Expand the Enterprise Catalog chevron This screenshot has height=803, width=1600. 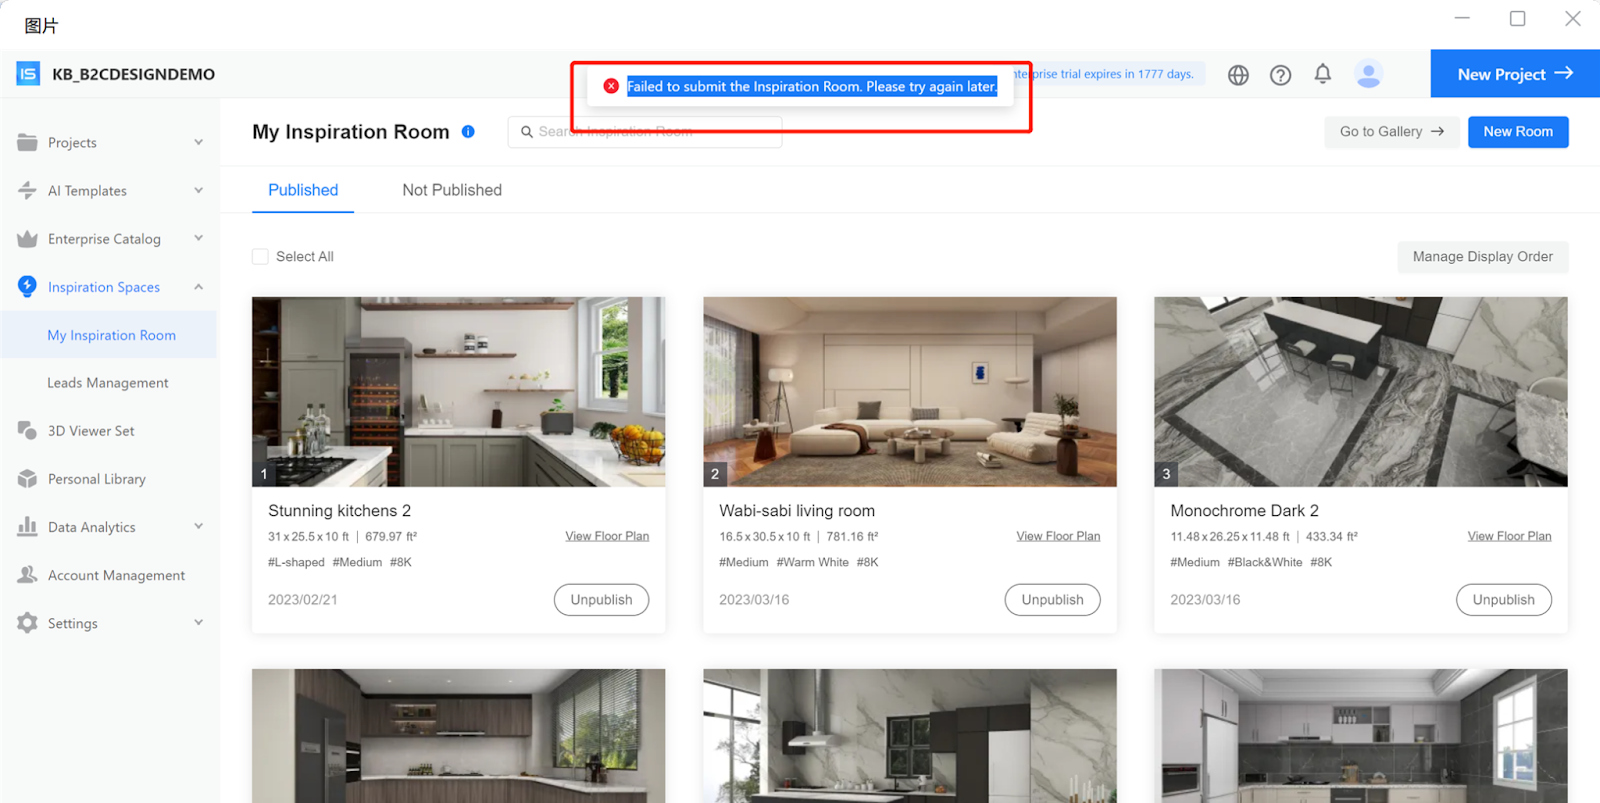(x=198, y=238)
